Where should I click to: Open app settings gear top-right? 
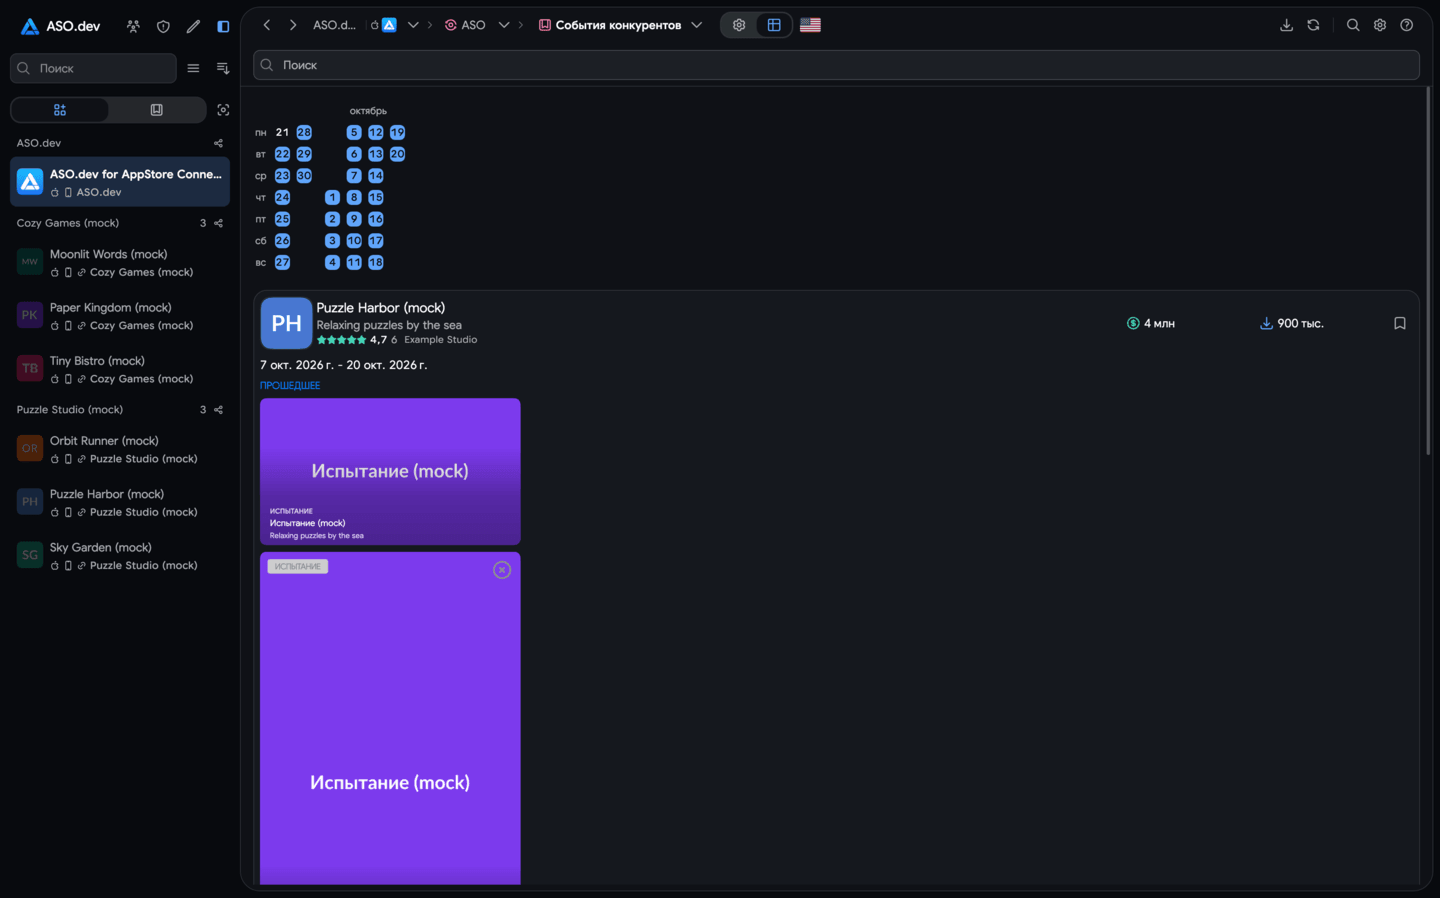1380,25
